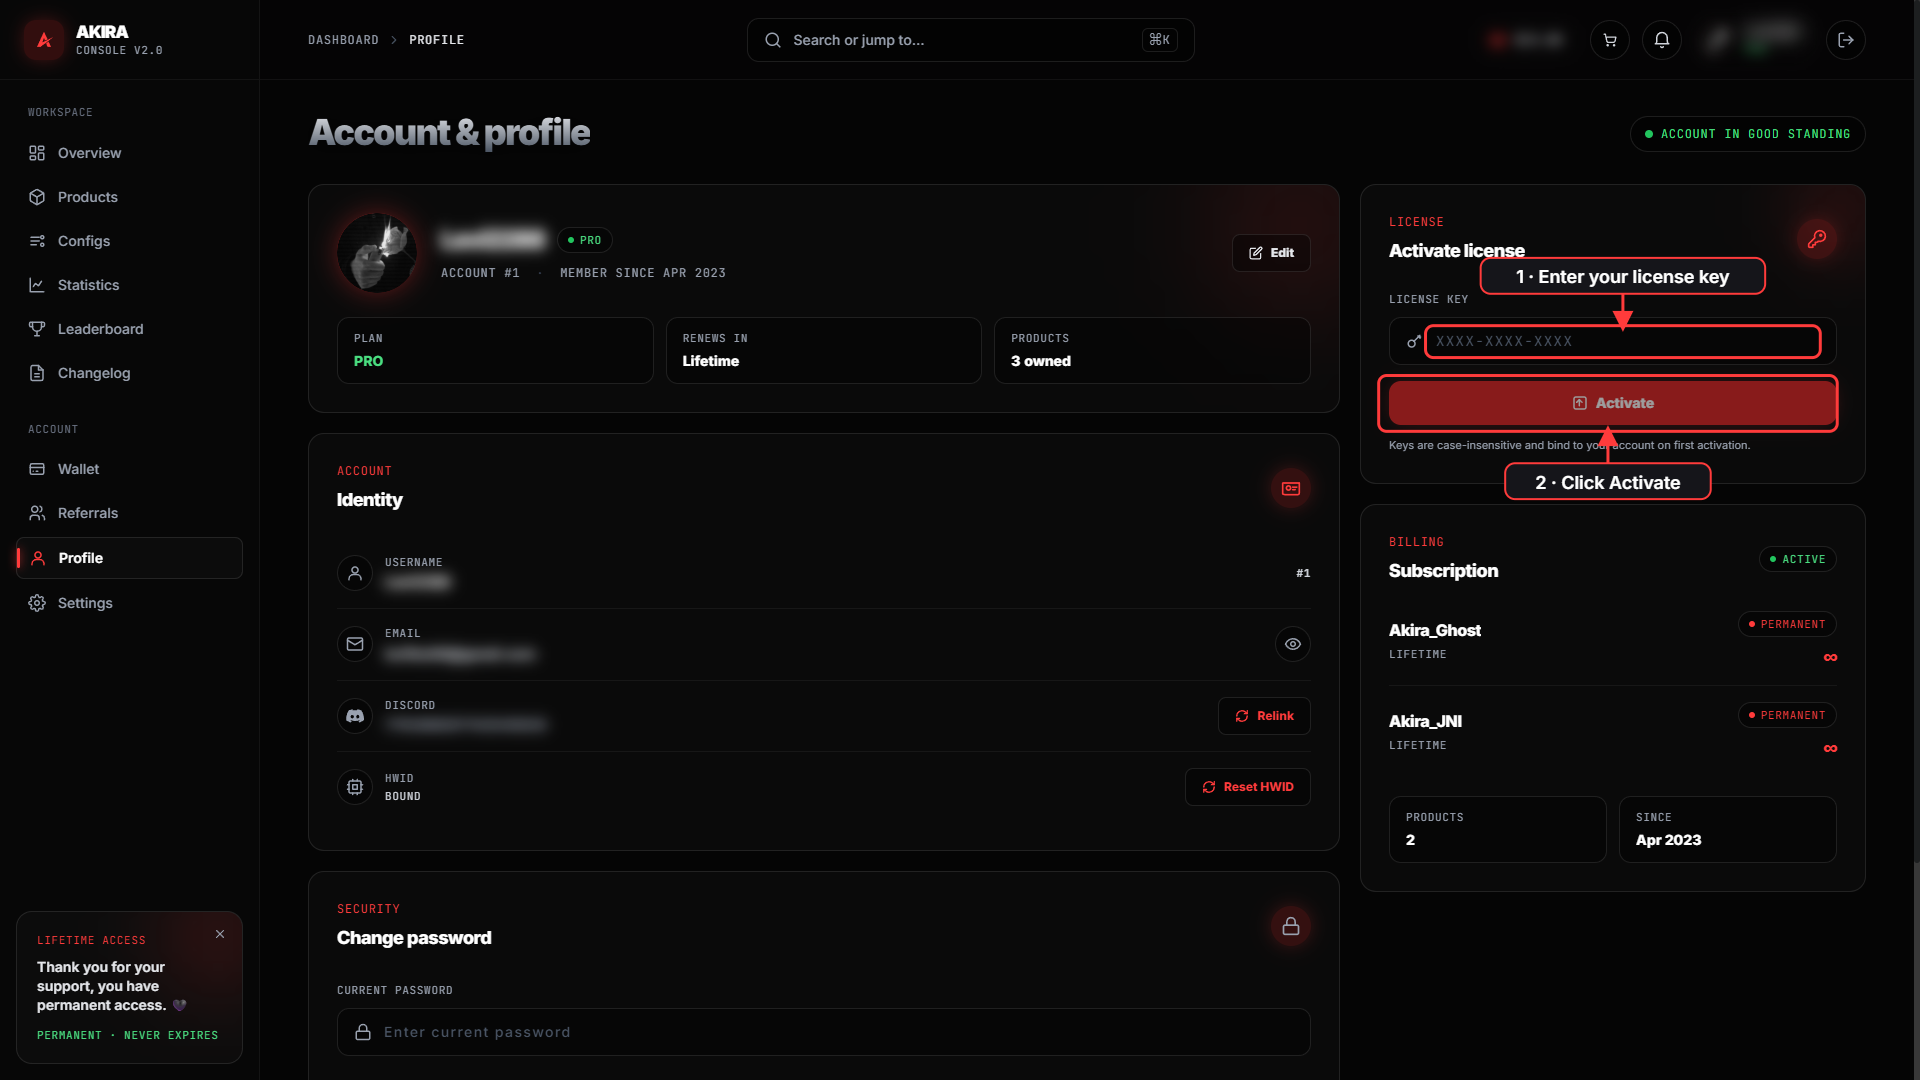
Task: Click the Account in good standing badge
Action: pos(1747,134)
